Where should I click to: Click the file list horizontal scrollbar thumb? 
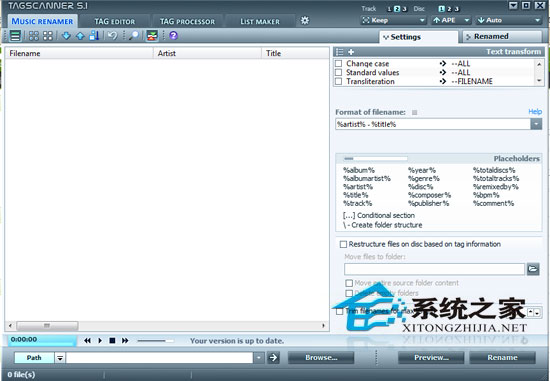coord(47,326)
